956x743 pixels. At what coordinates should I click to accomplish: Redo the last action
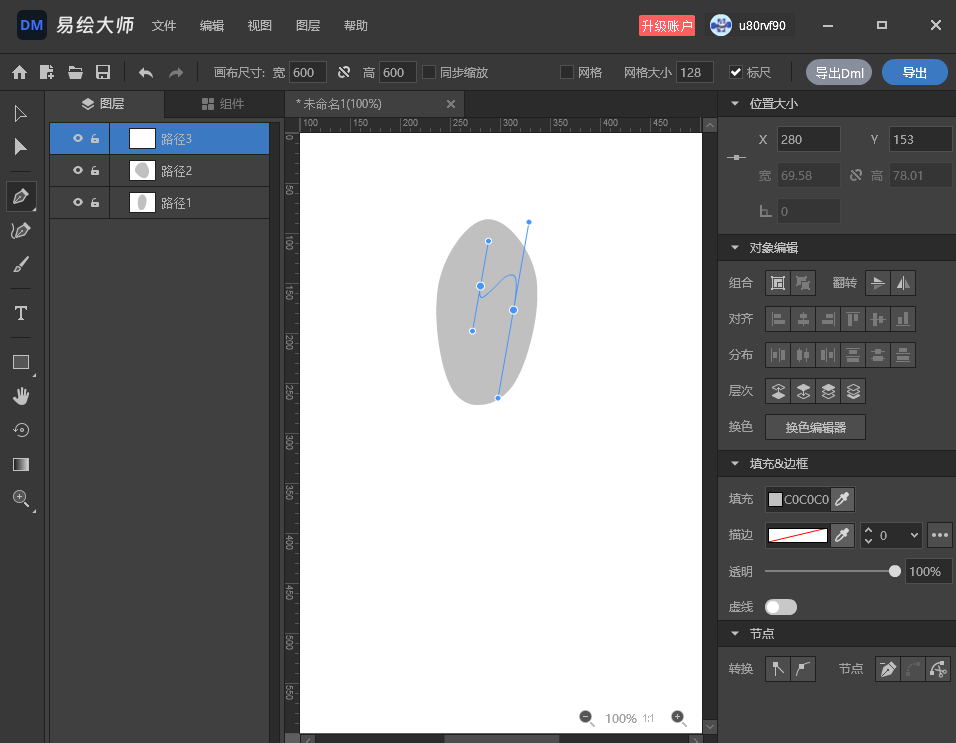tap(176, 73)
